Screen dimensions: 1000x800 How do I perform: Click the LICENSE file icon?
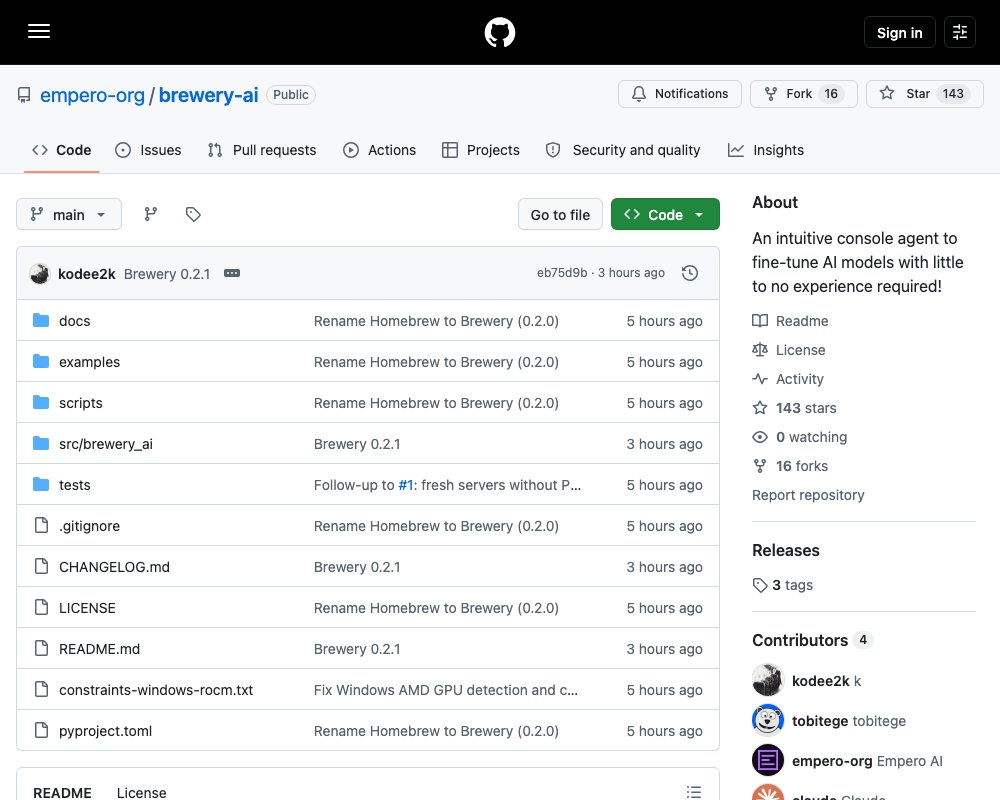click(41, 607)
